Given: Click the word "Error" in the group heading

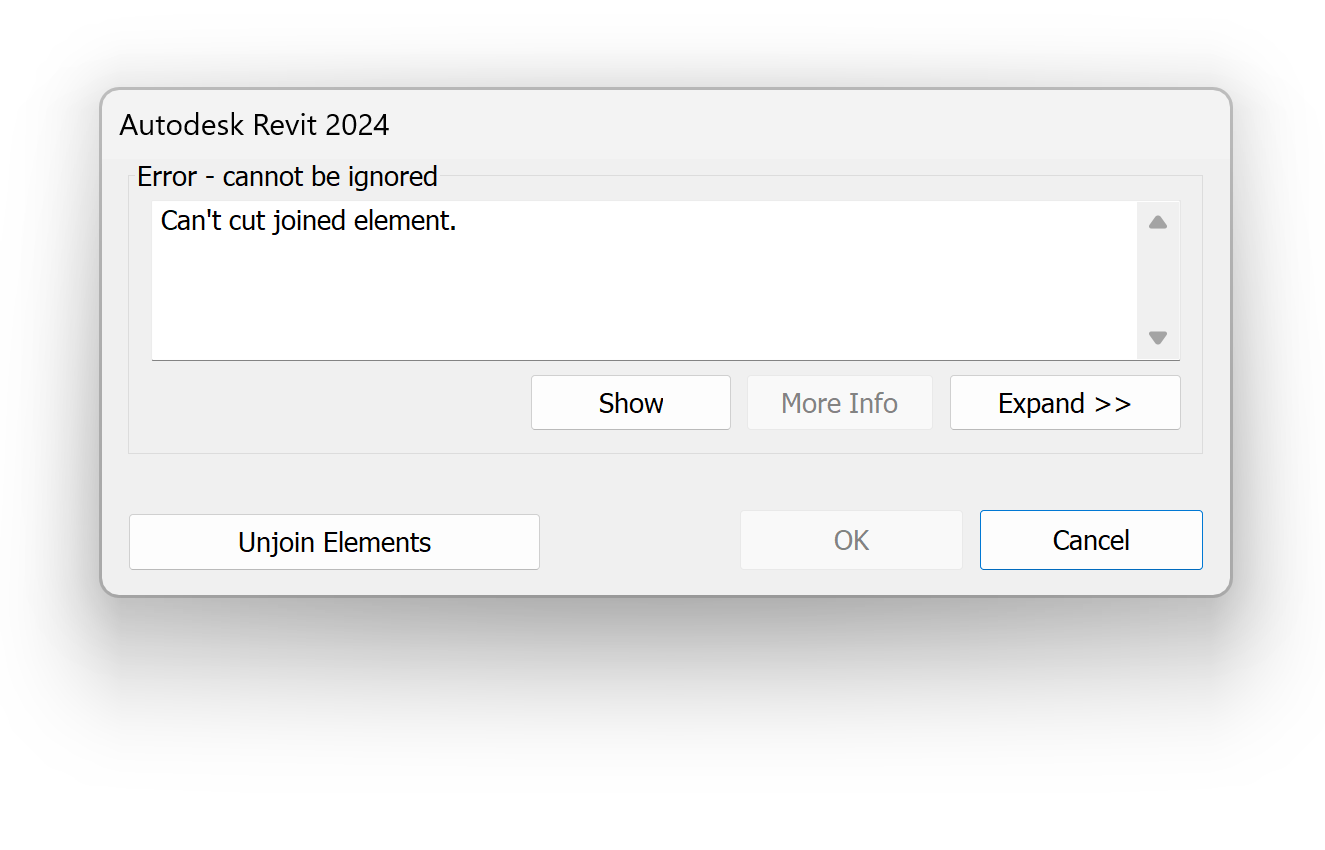Looking at the screenshot, I should coord(167,177).
